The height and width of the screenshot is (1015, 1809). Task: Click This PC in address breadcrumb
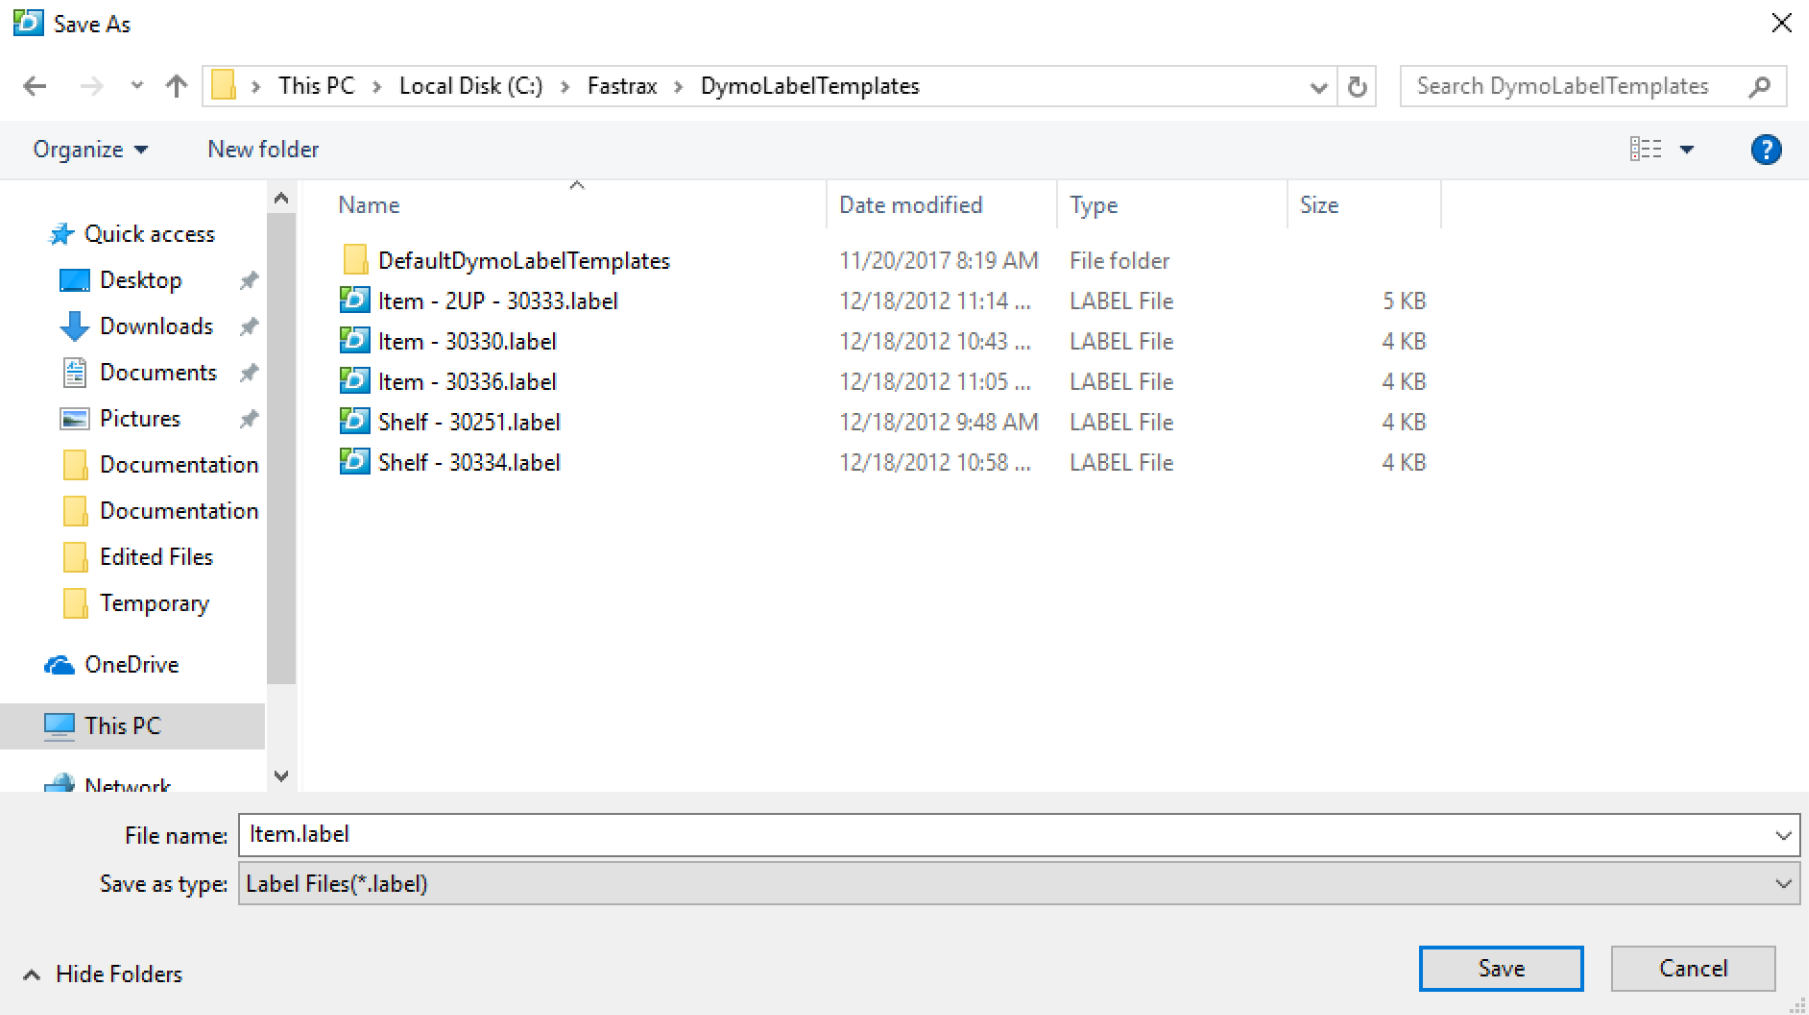[x=316, y=86]
